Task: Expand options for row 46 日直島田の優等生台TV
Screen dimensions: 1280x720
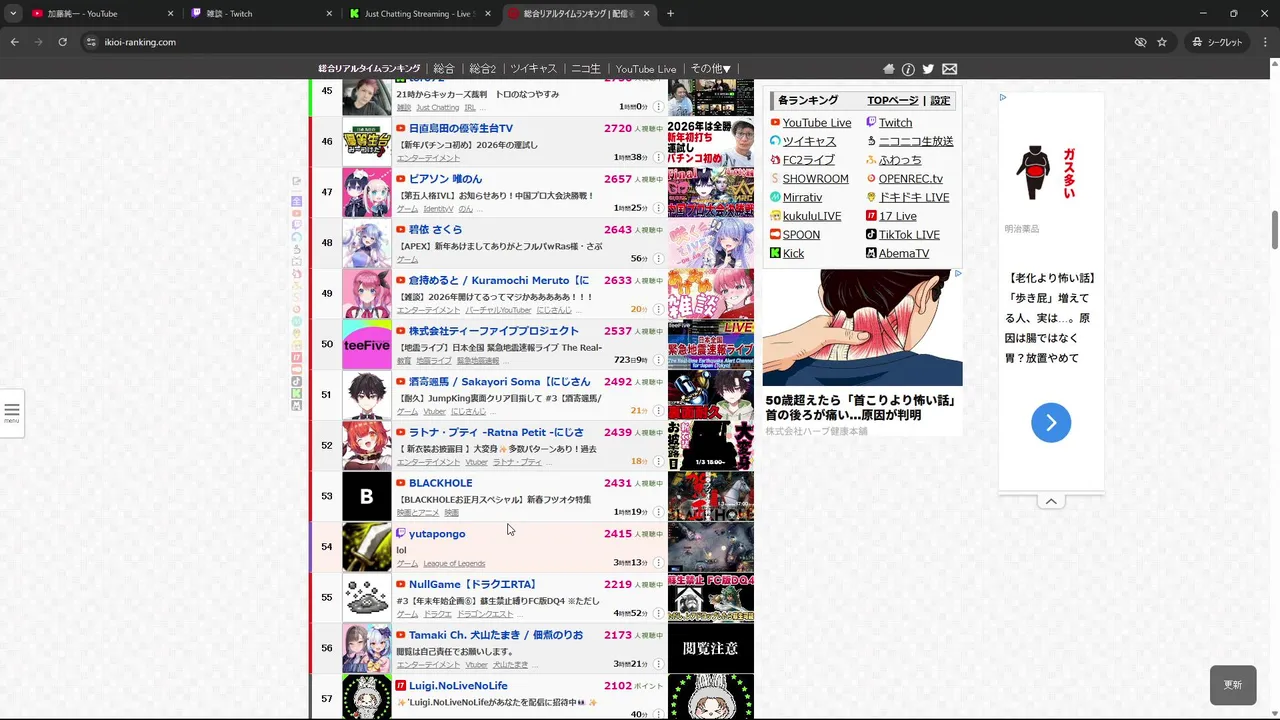Action: 658,157
